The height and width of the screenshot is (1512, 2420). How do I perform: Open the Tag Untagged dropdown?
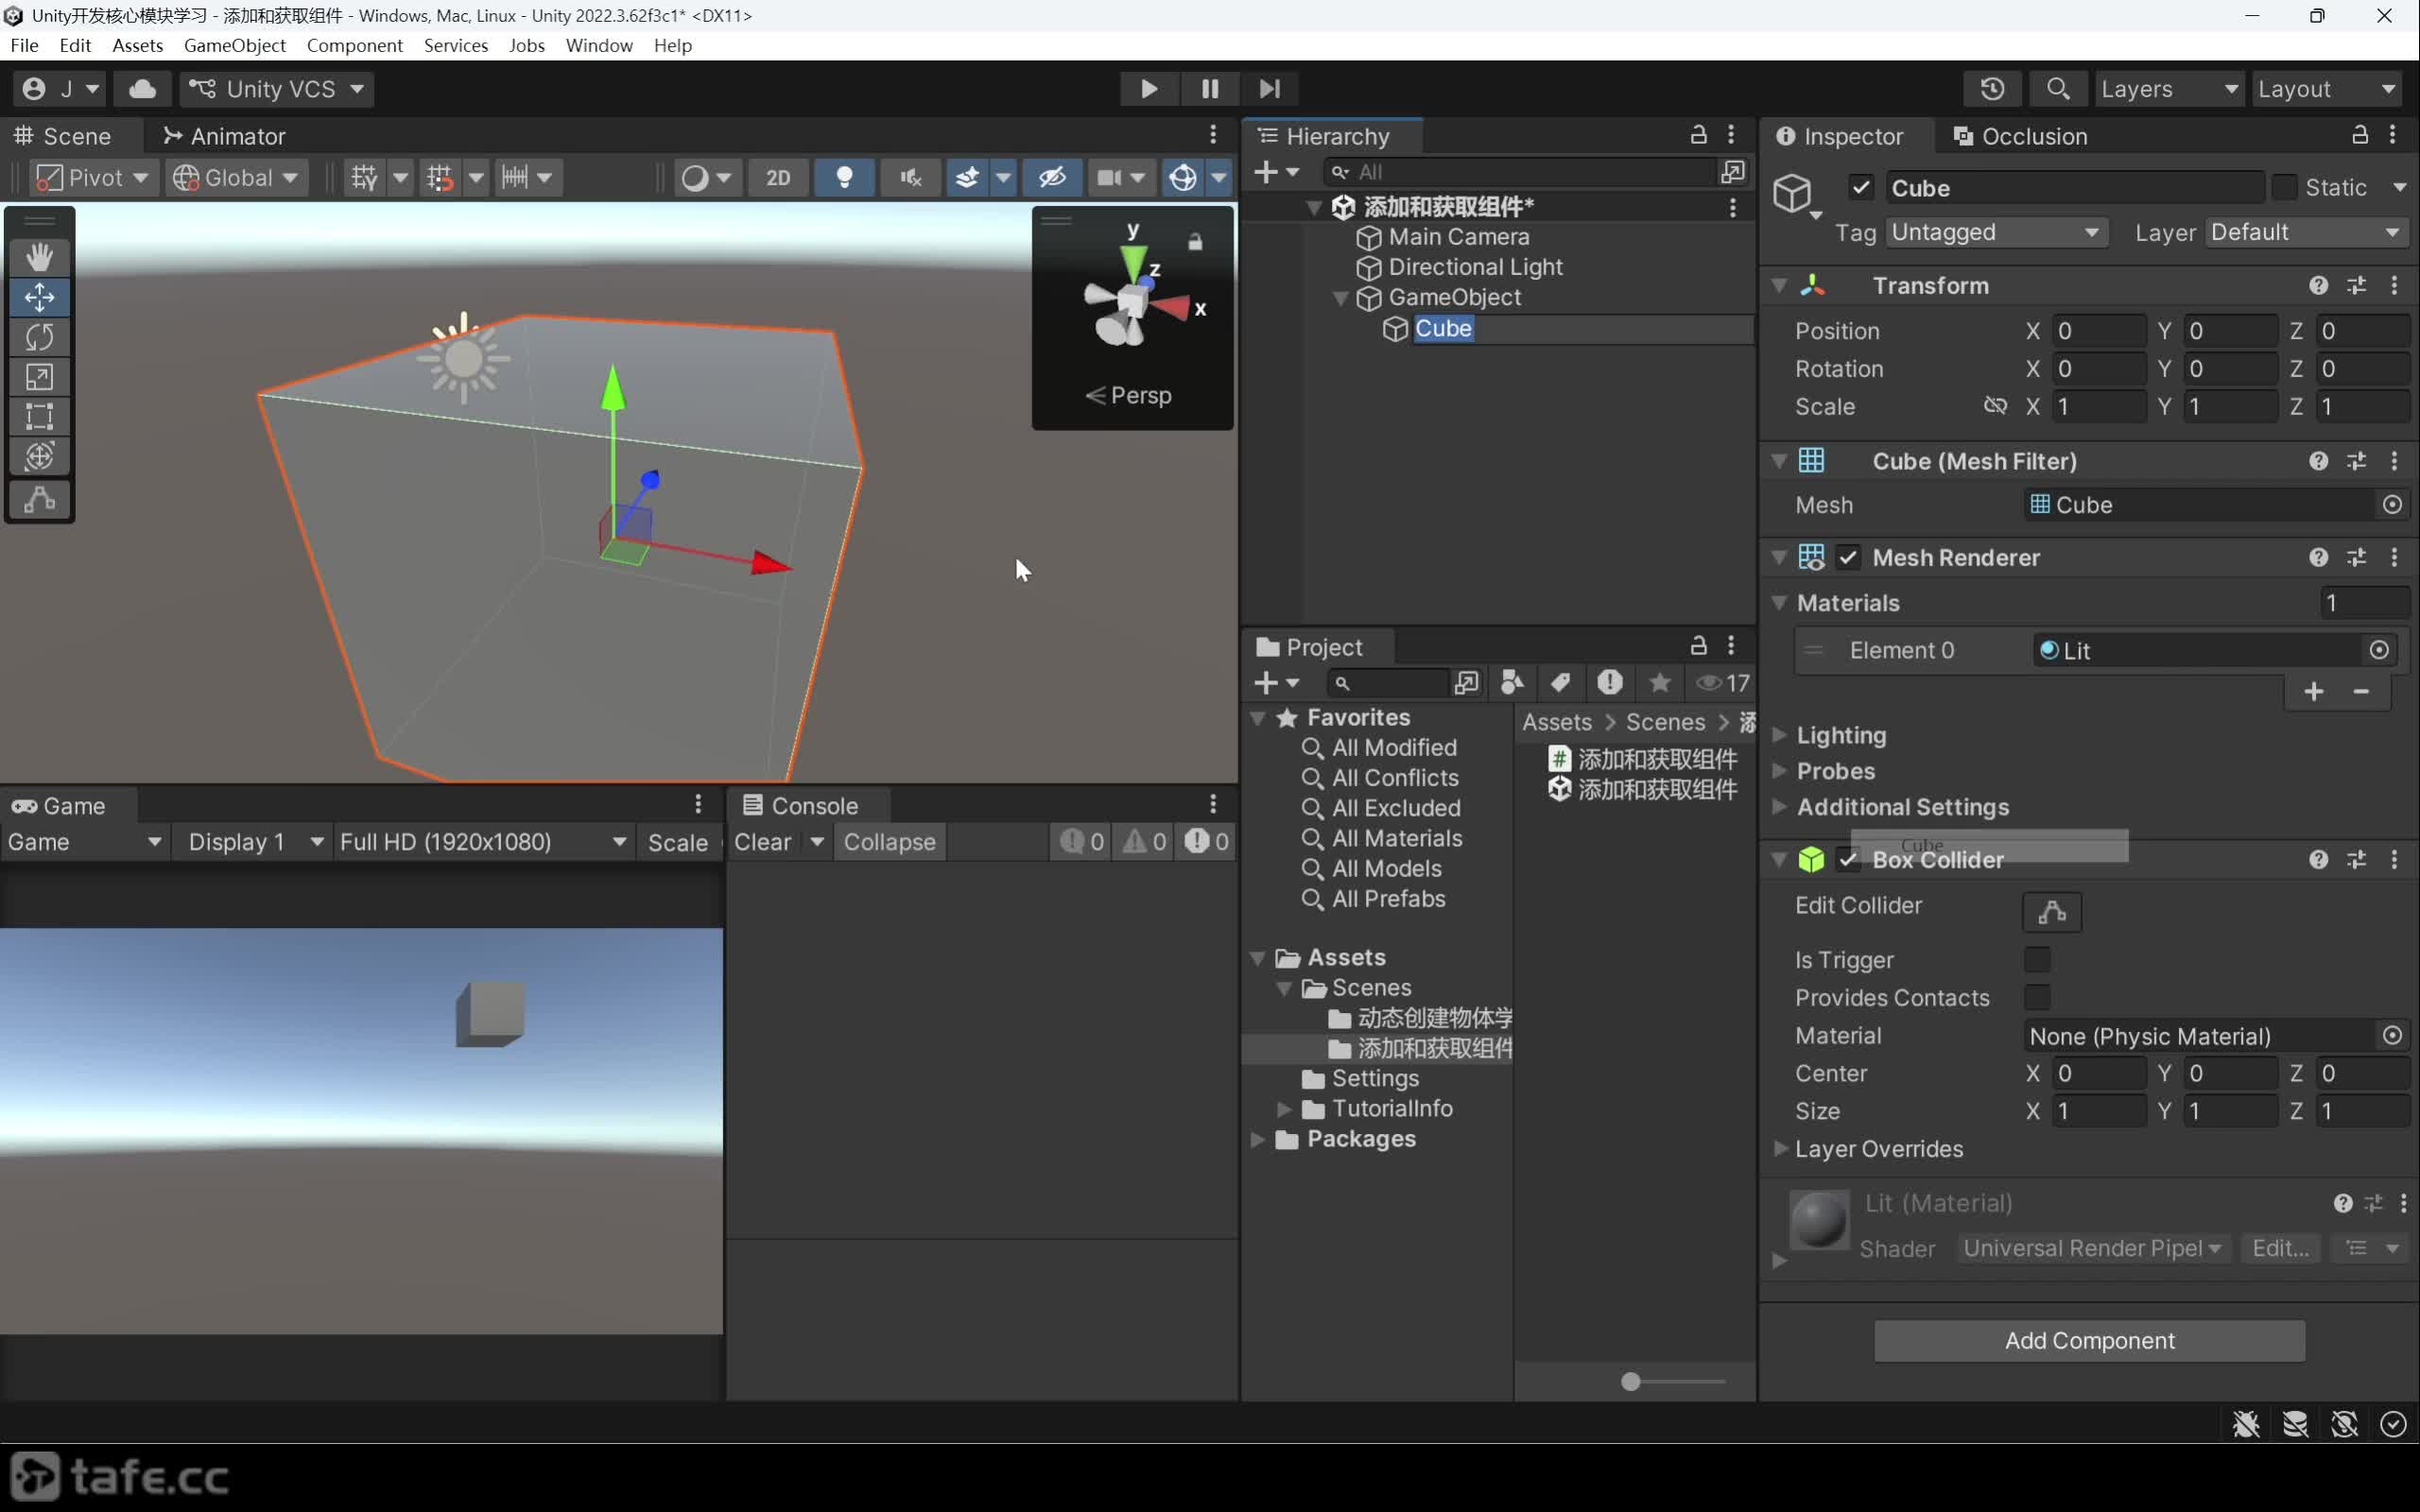(1996, 233)
